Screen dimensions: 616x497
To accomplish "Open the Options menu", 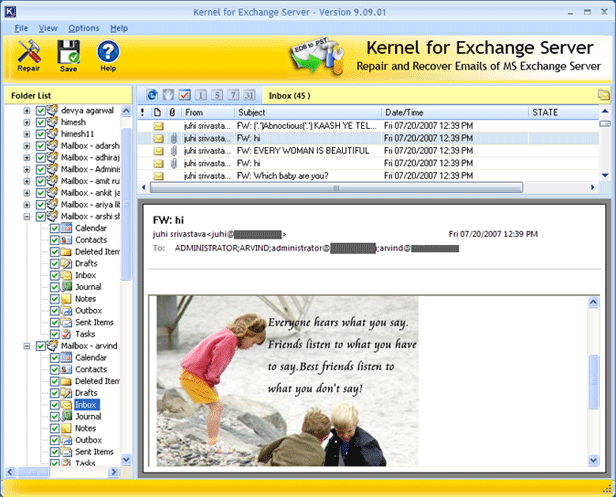I will (84, 28).
